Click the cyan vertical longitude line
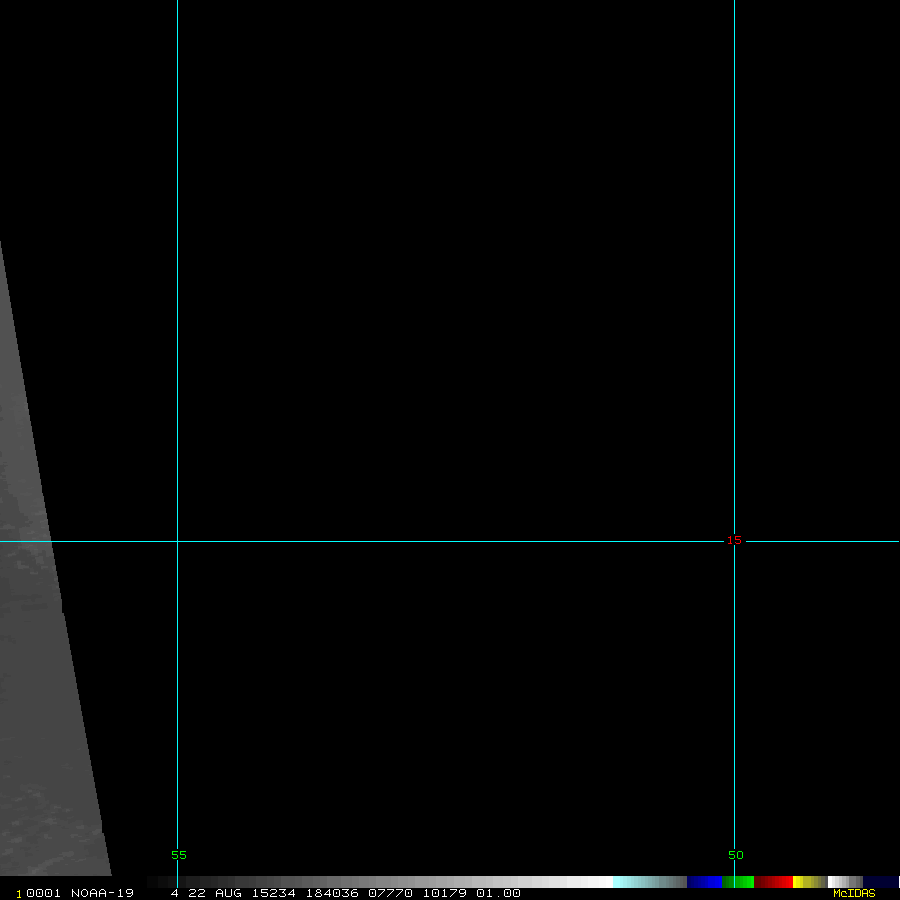This screenshot has width=900, height=900. pyautogui.click(x=734, y=300)
